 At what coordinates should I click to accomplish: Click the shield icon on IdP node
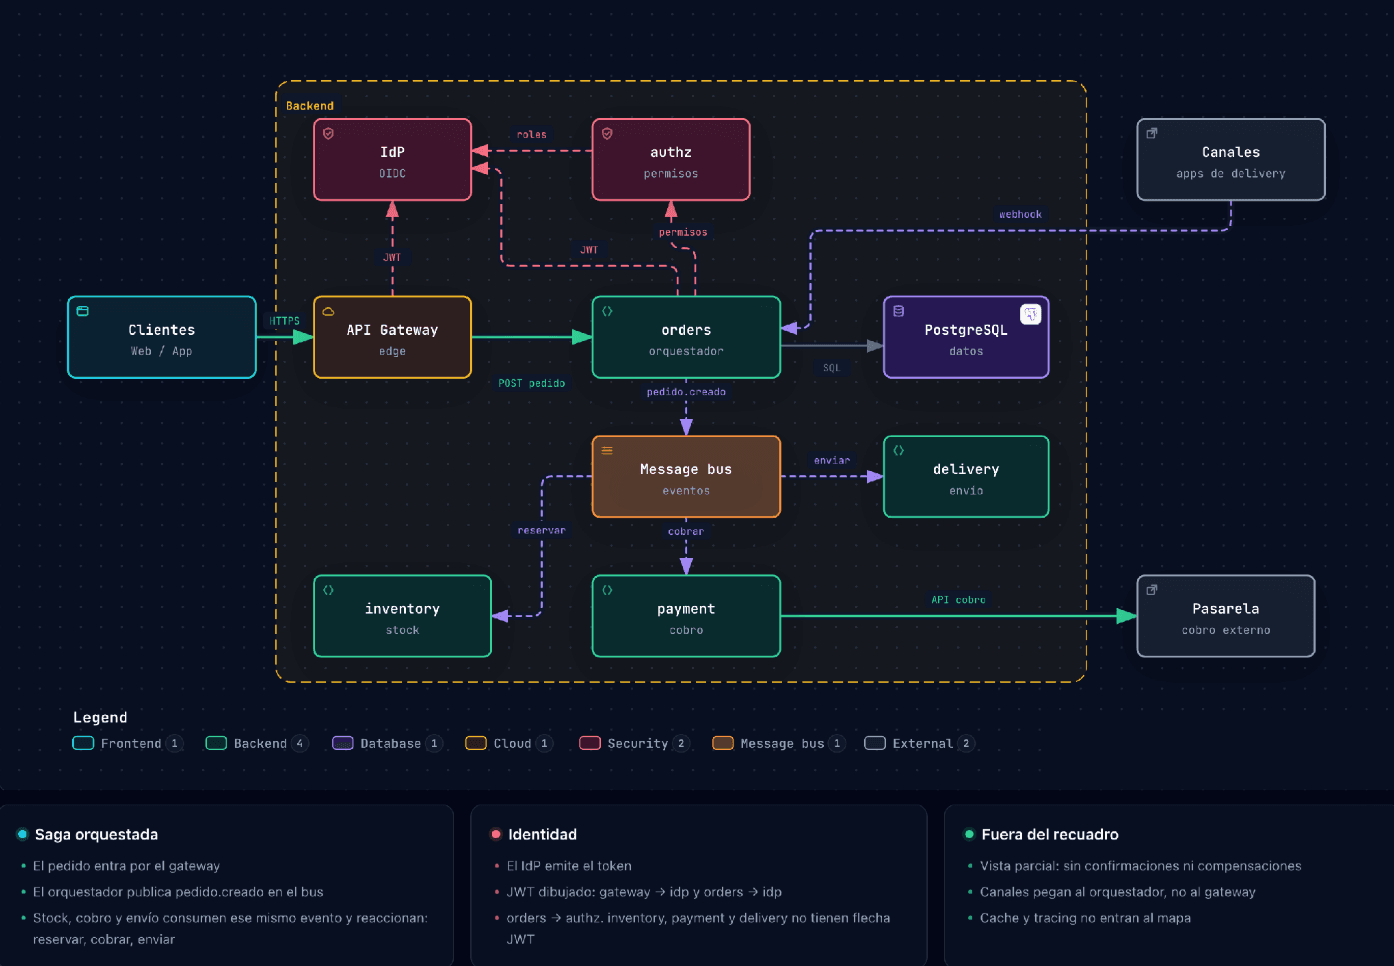coord(328,133)
